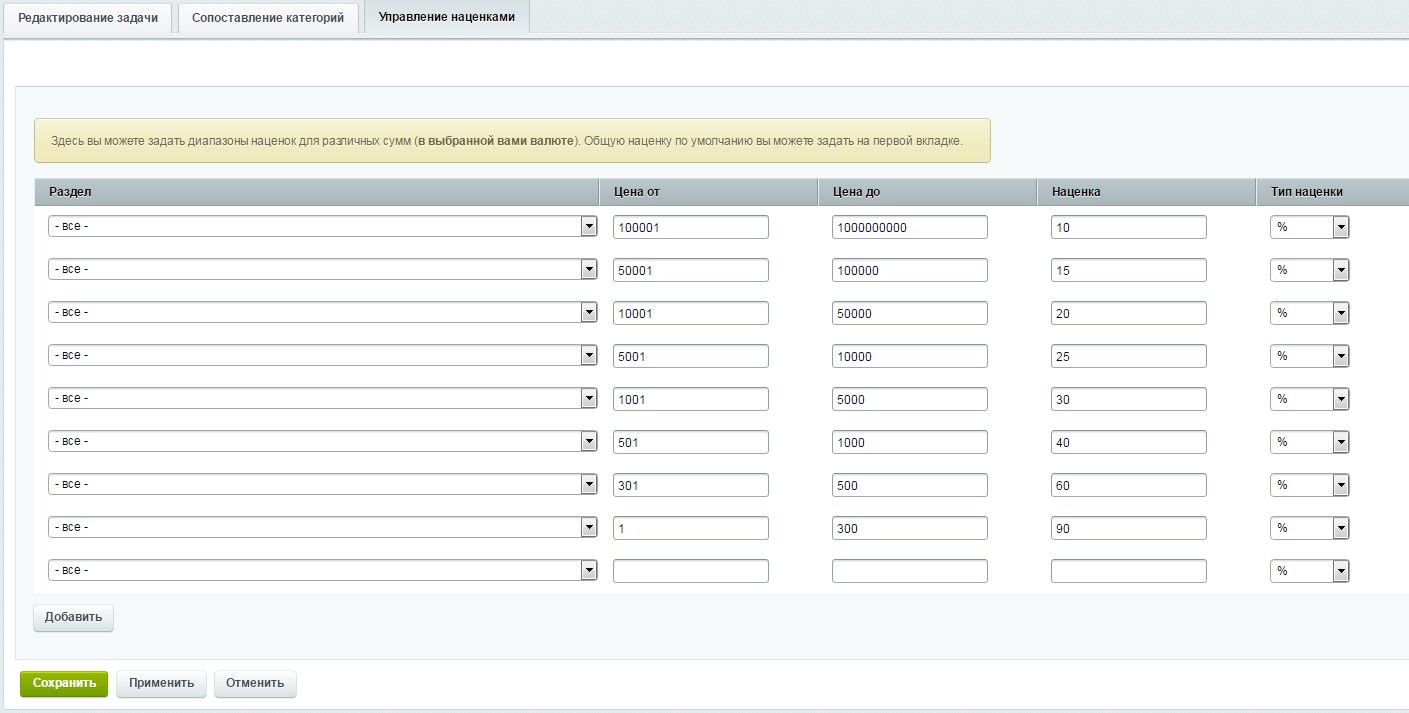
Task: Click the Наценка field with value 40
Action: click(x=1128, y=442)
